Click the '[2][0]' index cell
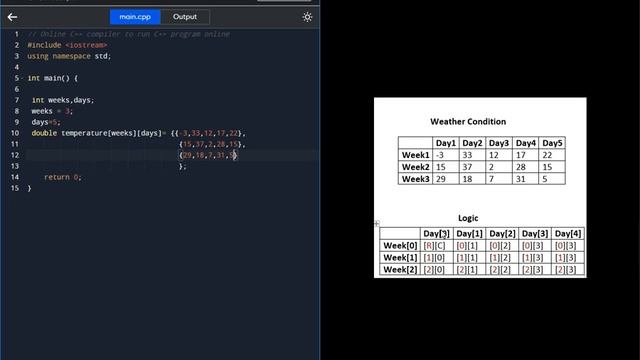Screen dimensions: 640x360 (x=436, y=269)
